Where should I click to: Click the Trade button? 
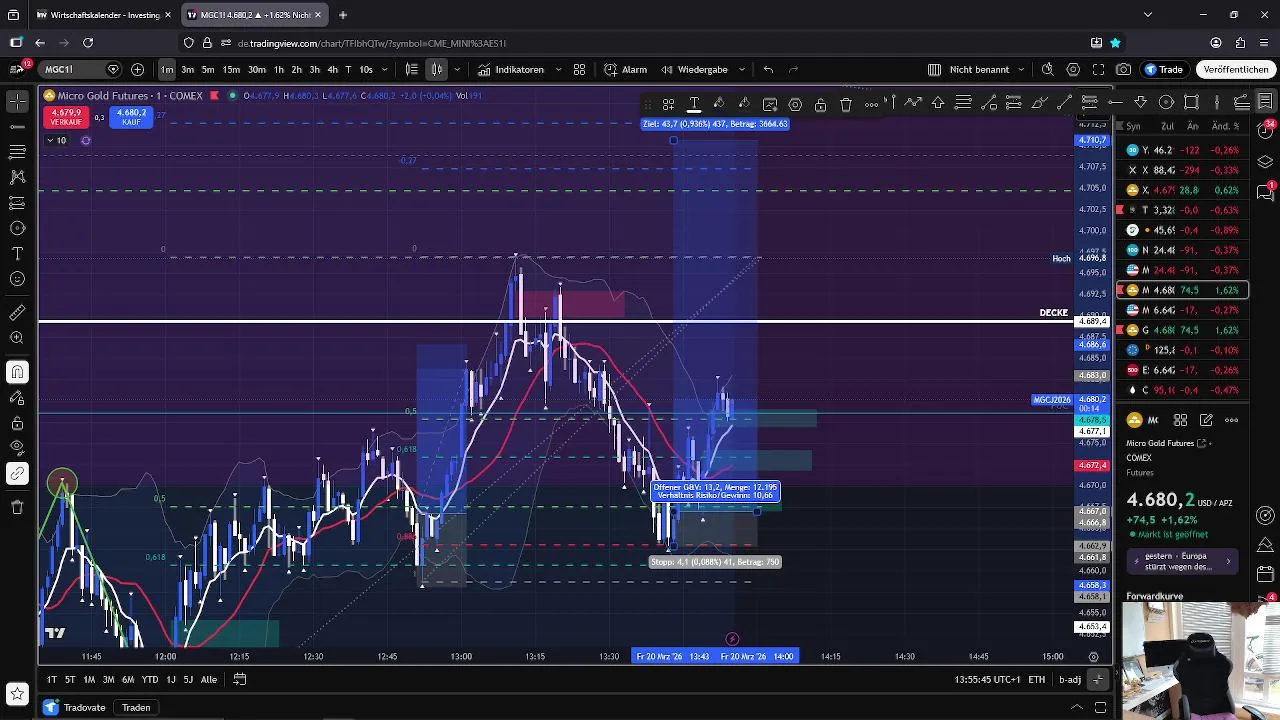point(1164,69)
